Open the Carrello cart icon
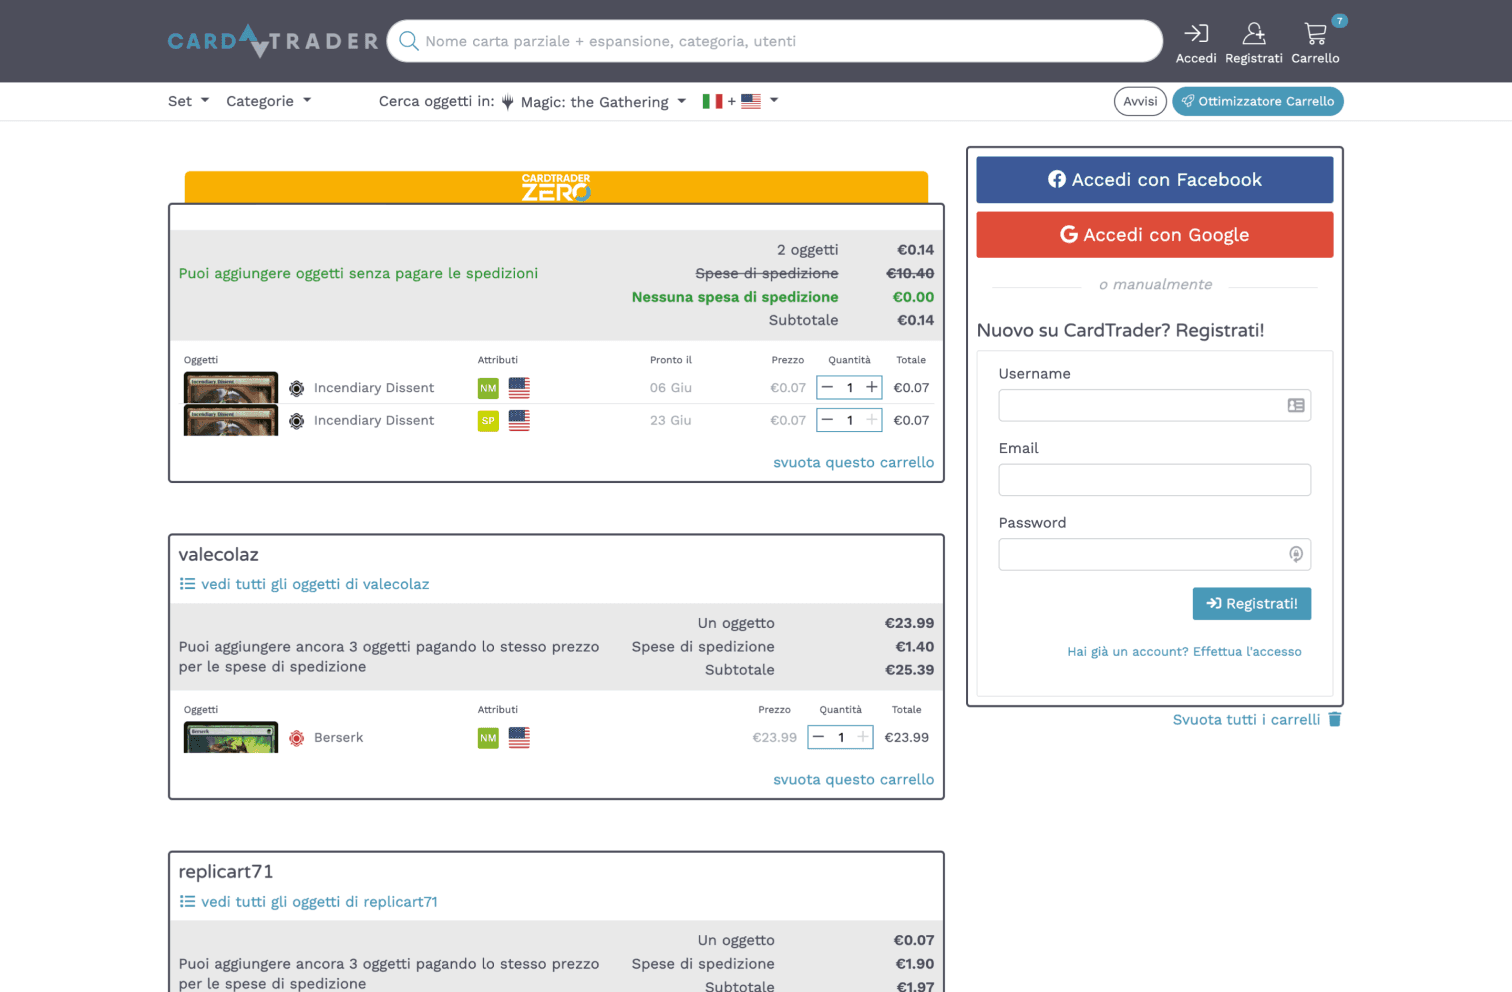Image resolution: width=1512 pixels, height=992 pixels. 1315,34
